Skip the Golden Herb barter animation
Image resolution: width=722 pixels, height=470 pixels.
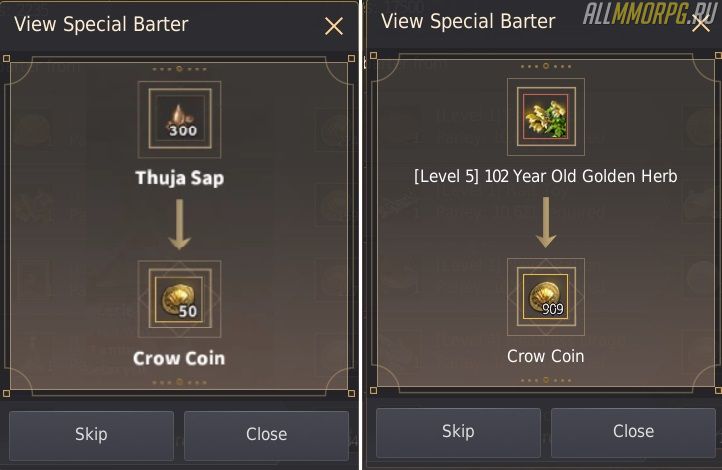(458, 431)
